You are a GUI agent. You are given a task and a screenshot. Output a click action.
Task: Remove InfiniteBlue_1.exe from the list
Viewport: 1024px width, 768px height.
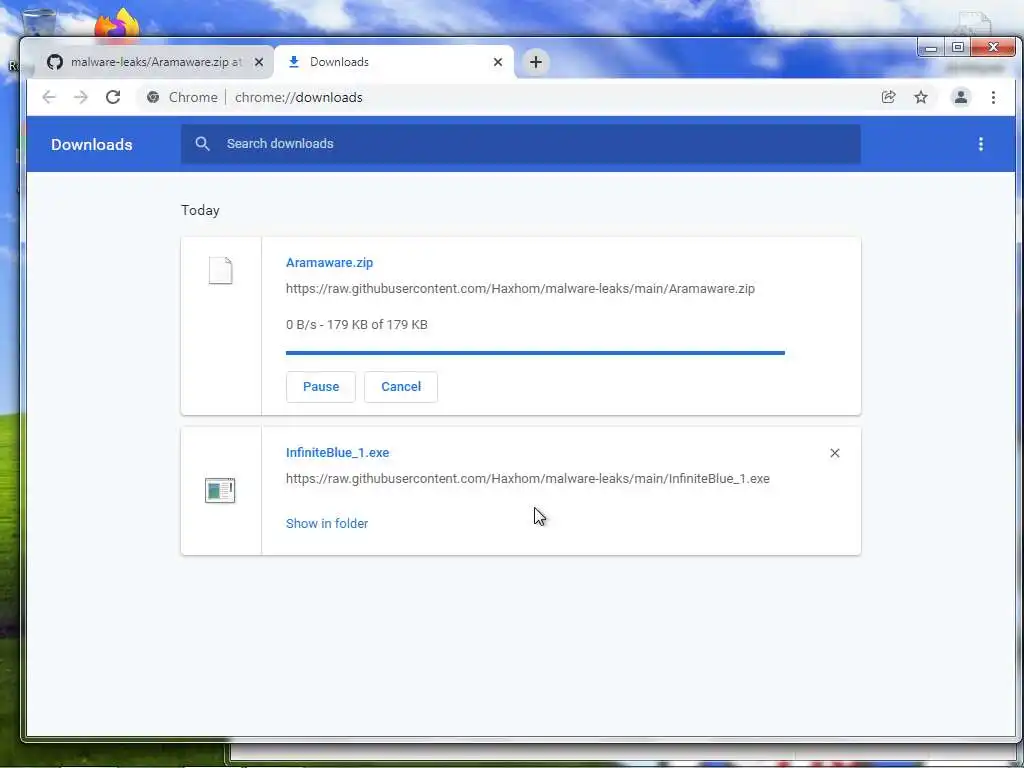pos(835,453)
